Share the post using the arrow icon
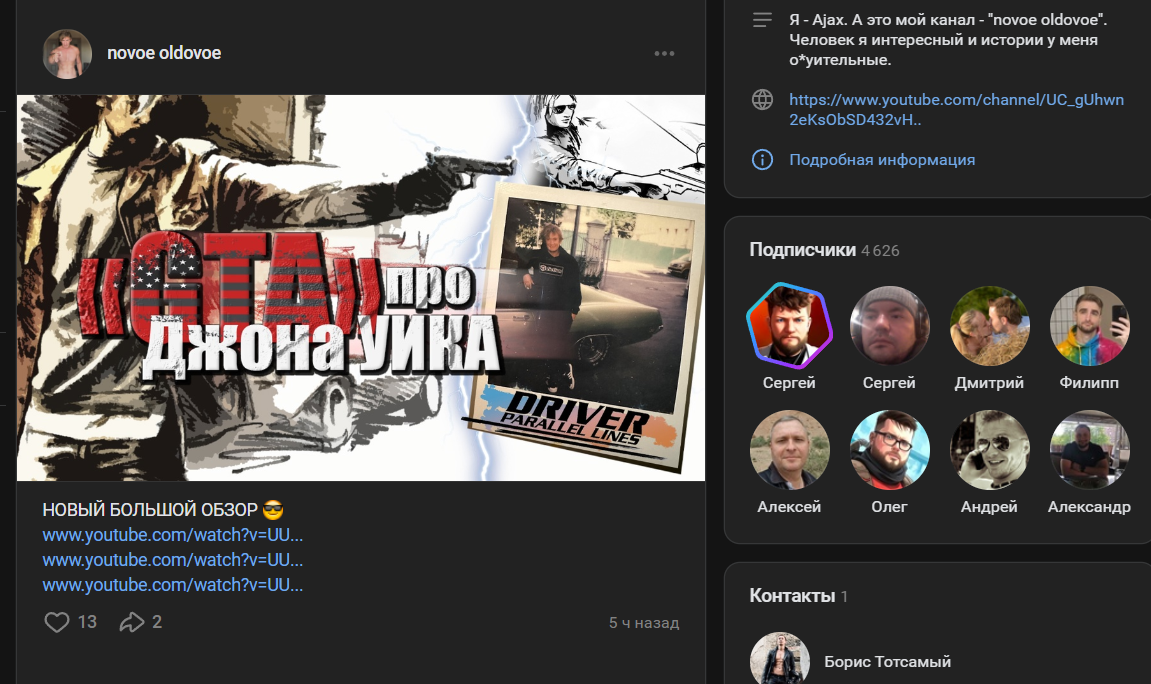1151x684 pixels. click(132, 622)
